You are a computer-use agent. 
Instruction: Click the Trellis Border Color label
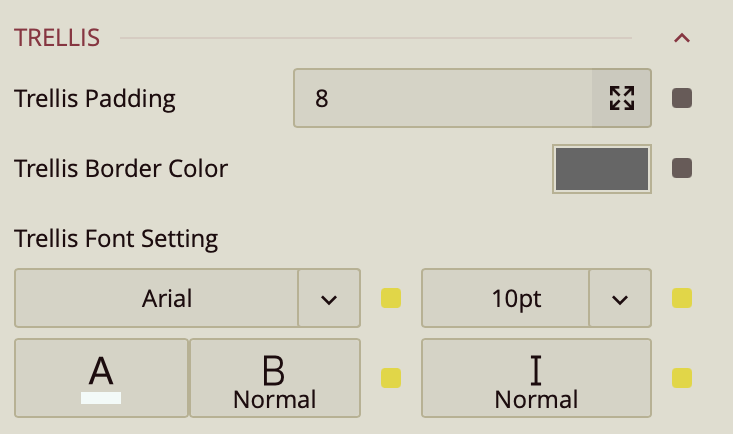121,168
